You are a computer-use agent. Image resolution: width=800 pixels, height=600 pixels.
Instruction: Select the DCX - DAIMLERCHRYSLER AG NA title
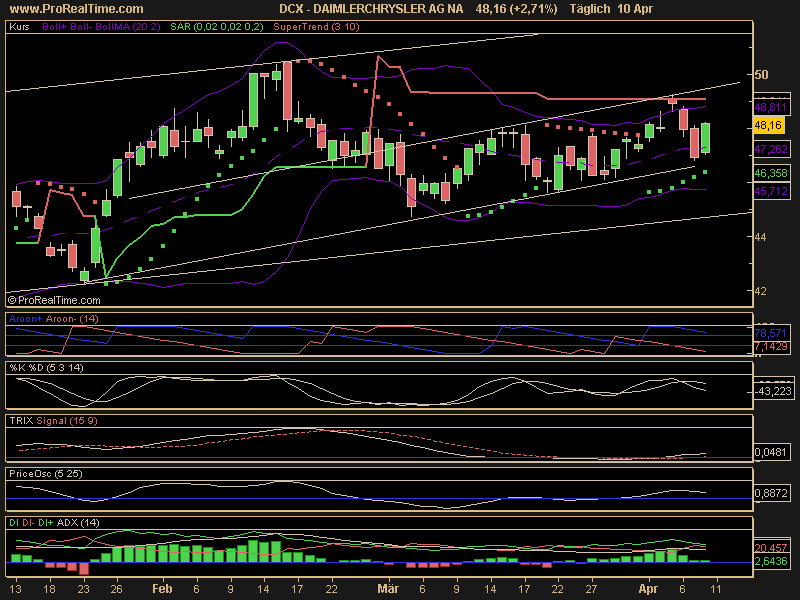(x=371, y=9)
